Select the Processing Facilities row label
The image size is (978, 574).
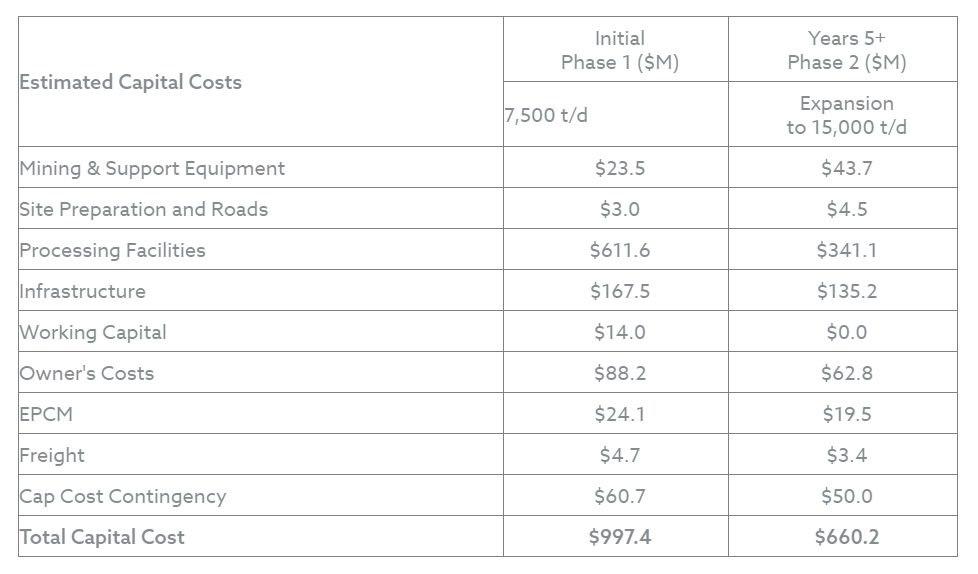coord(113,250)
